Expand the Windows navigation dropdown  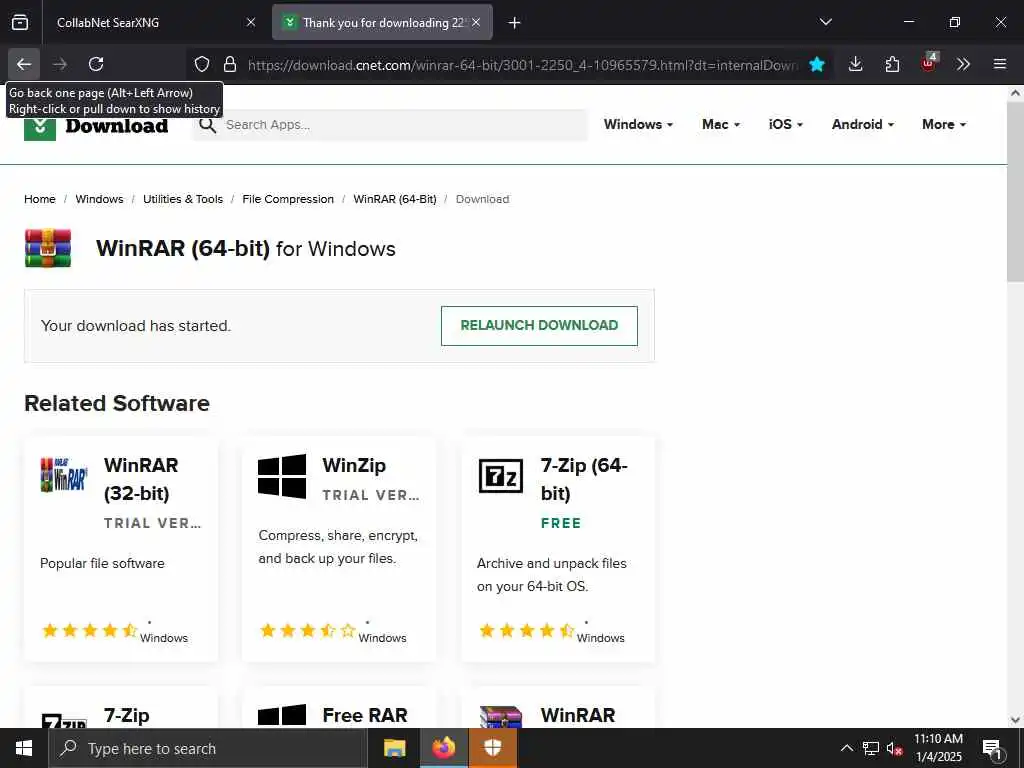[638, 124]
